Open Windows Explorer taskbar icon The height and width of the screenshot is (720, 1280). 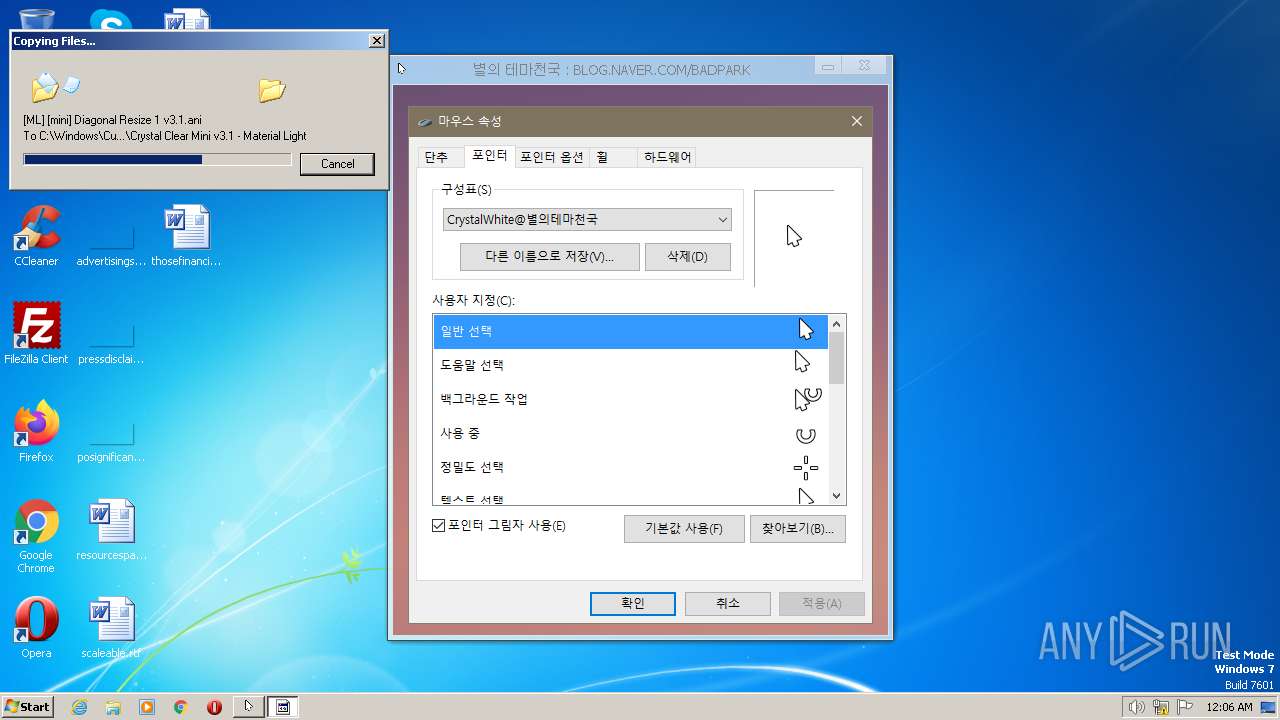point(113,707)
